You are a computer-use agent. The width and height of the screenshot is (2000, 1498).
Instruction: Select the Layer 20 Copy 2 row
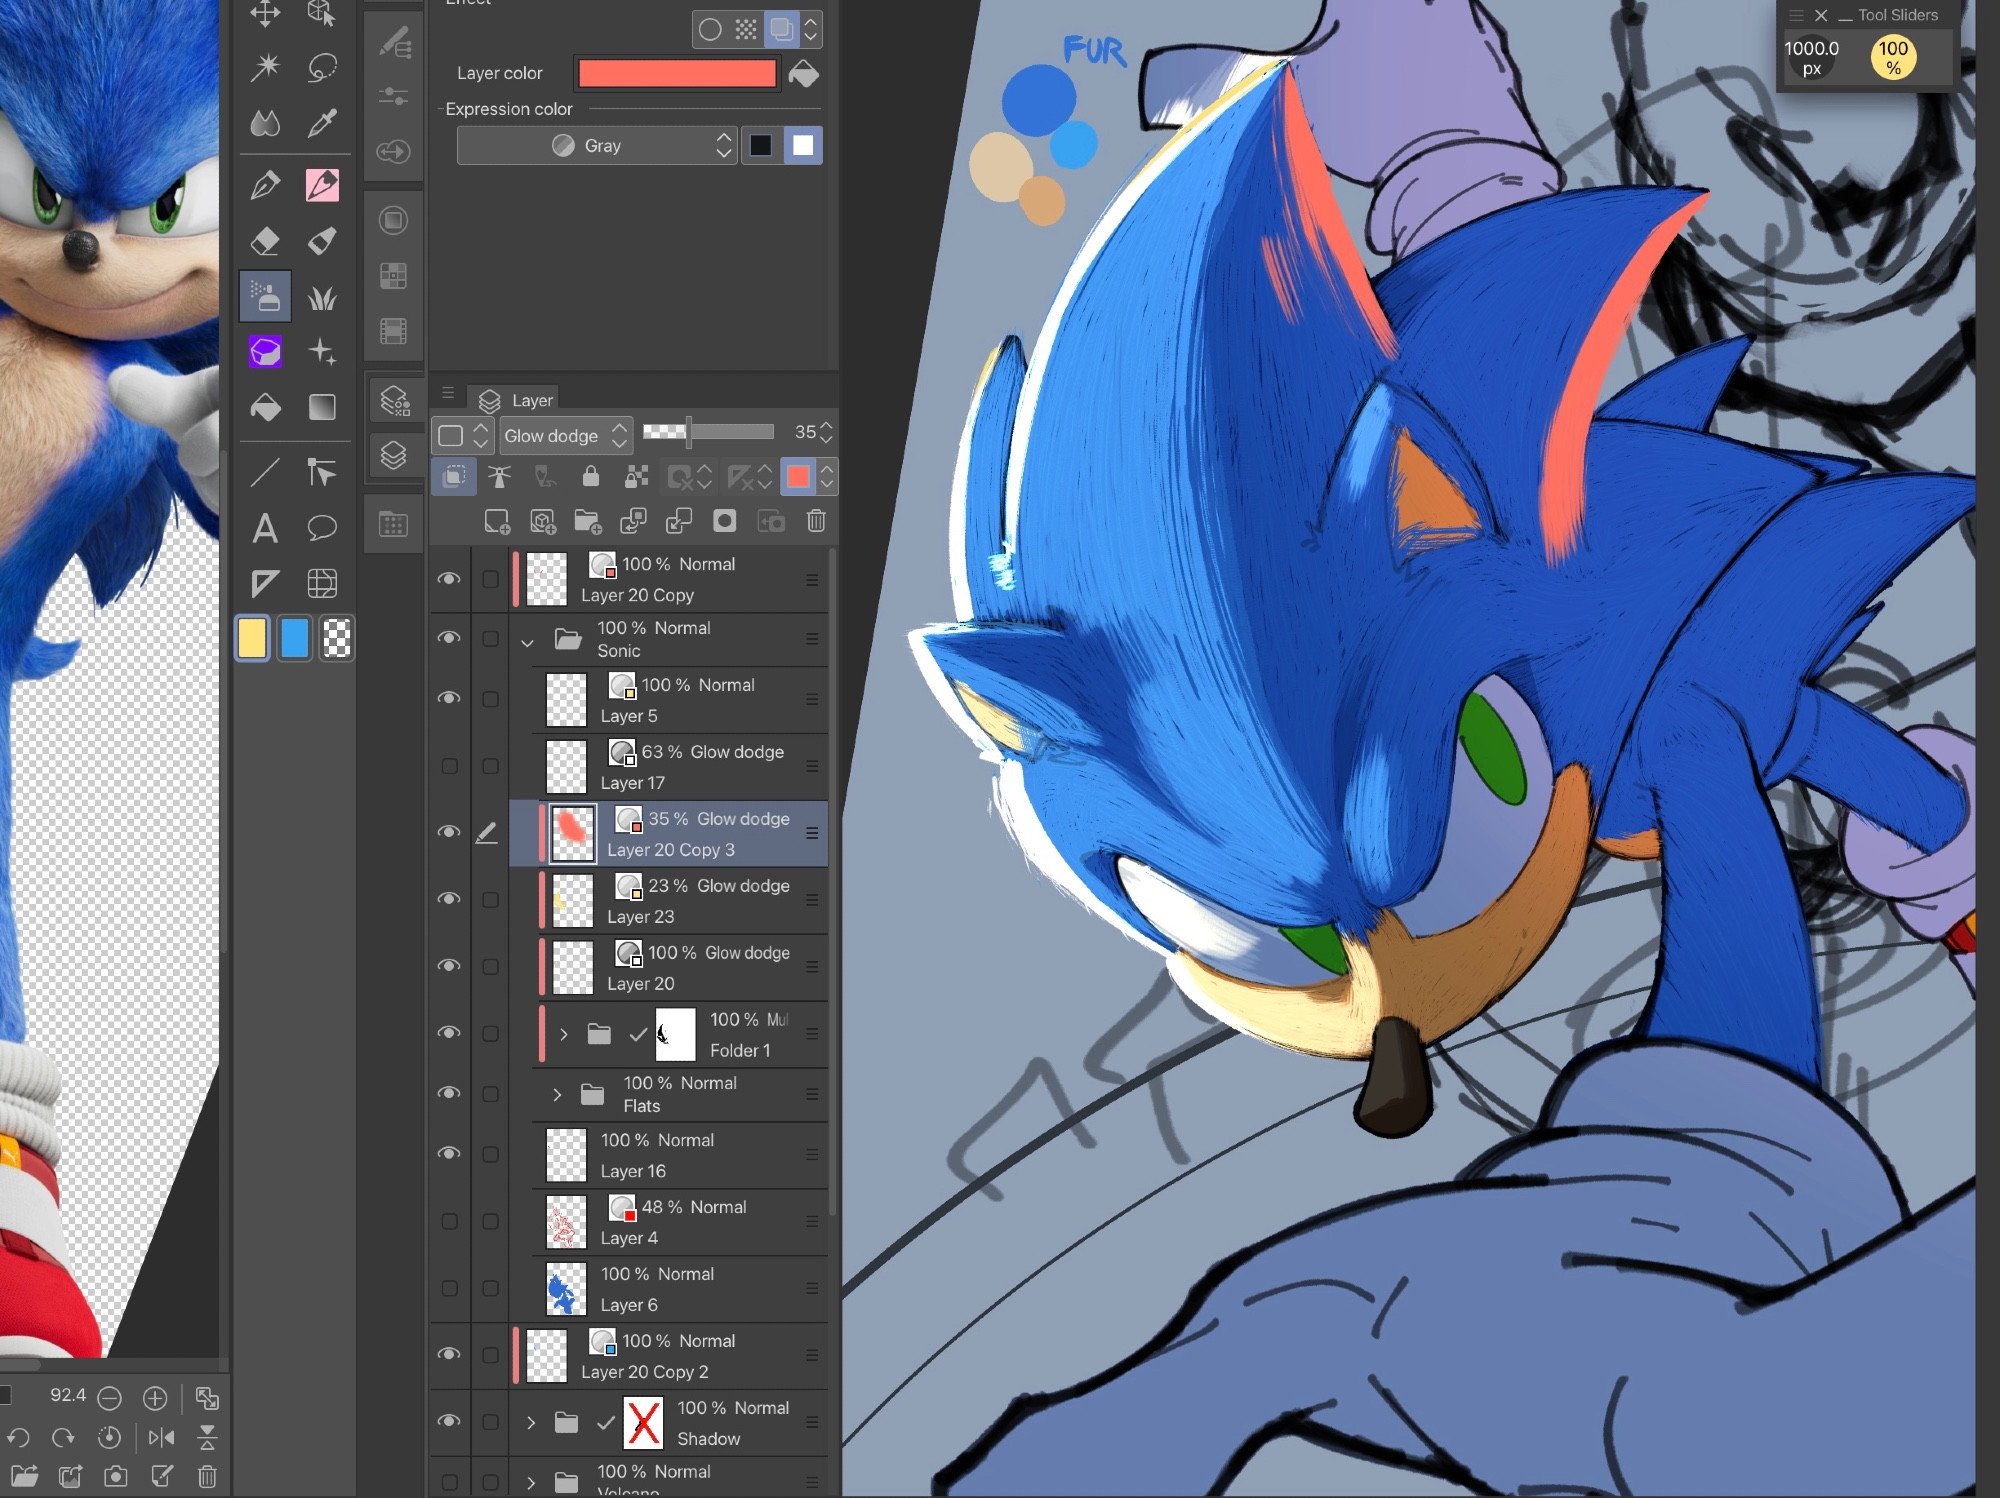click(x=669, y=1356)
